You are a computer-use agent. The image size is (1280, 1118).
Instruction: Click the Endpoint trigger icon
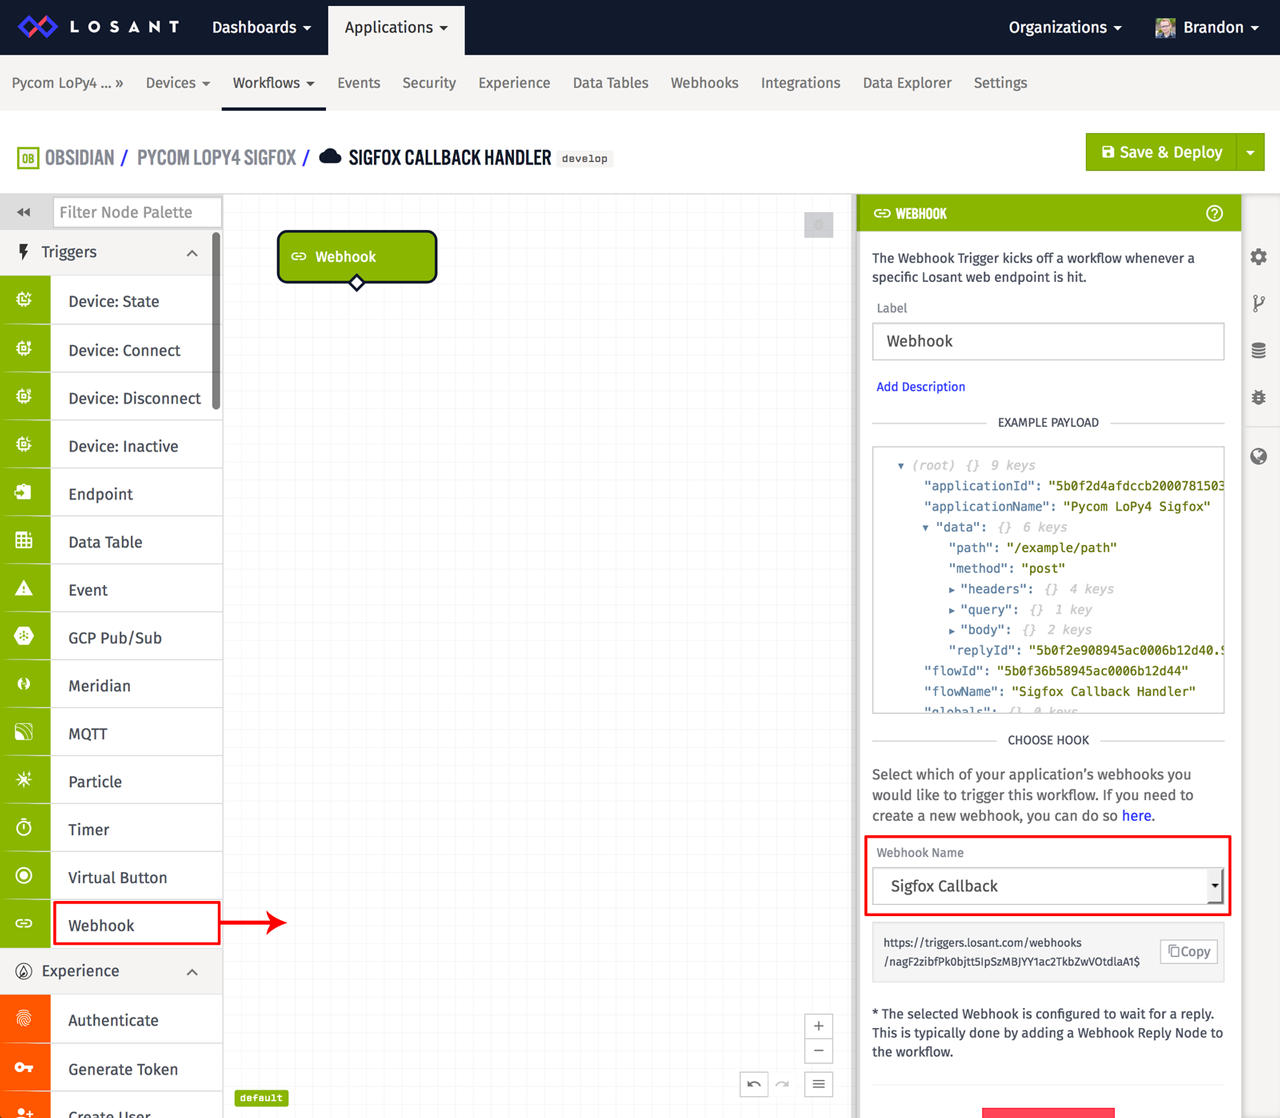pos(24,492)
